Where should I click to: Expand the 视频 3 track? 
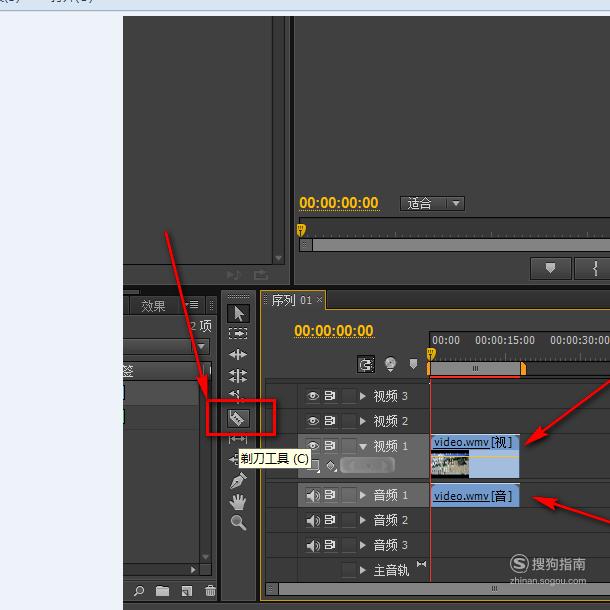click(x=363, y=396)
